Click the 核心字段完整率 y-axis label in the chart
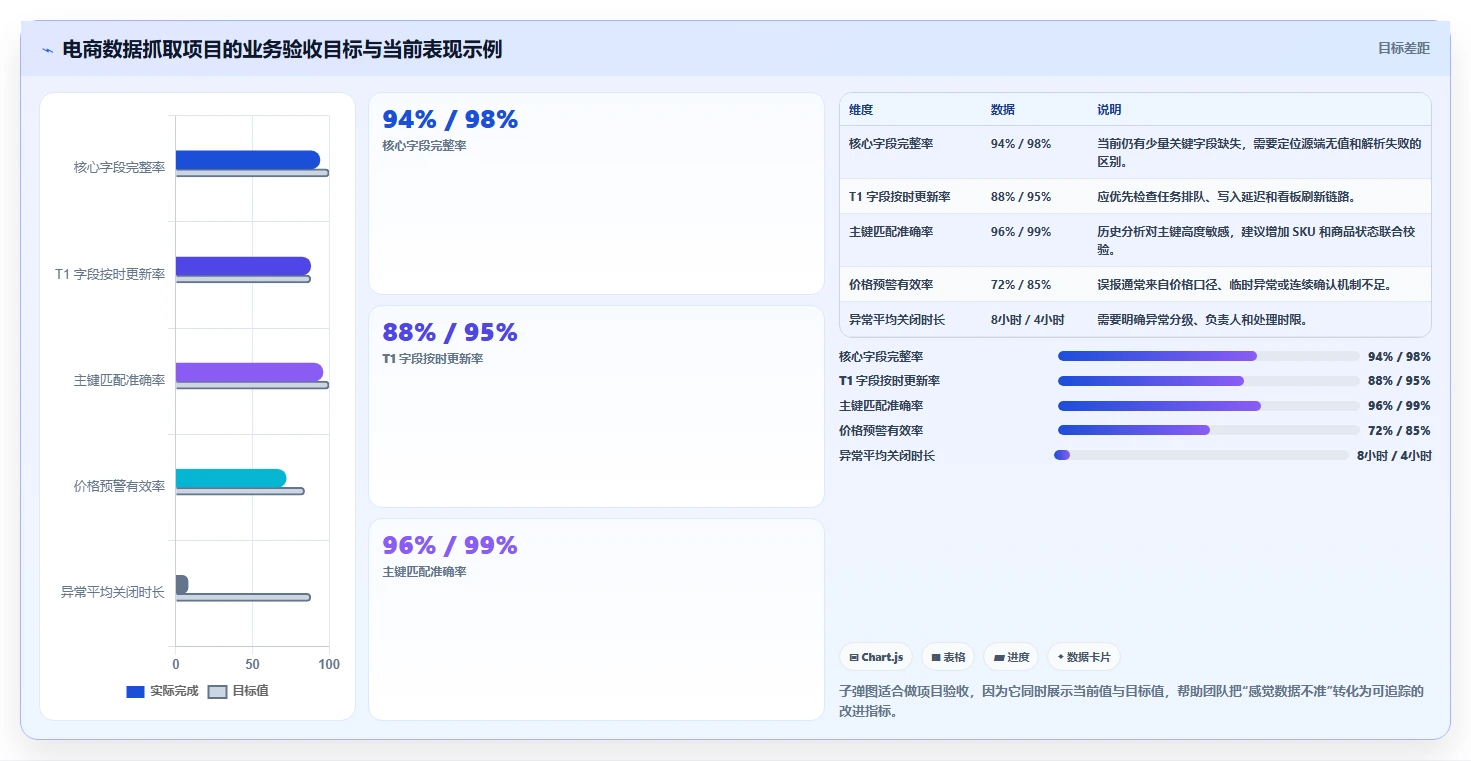 [119, 167]
